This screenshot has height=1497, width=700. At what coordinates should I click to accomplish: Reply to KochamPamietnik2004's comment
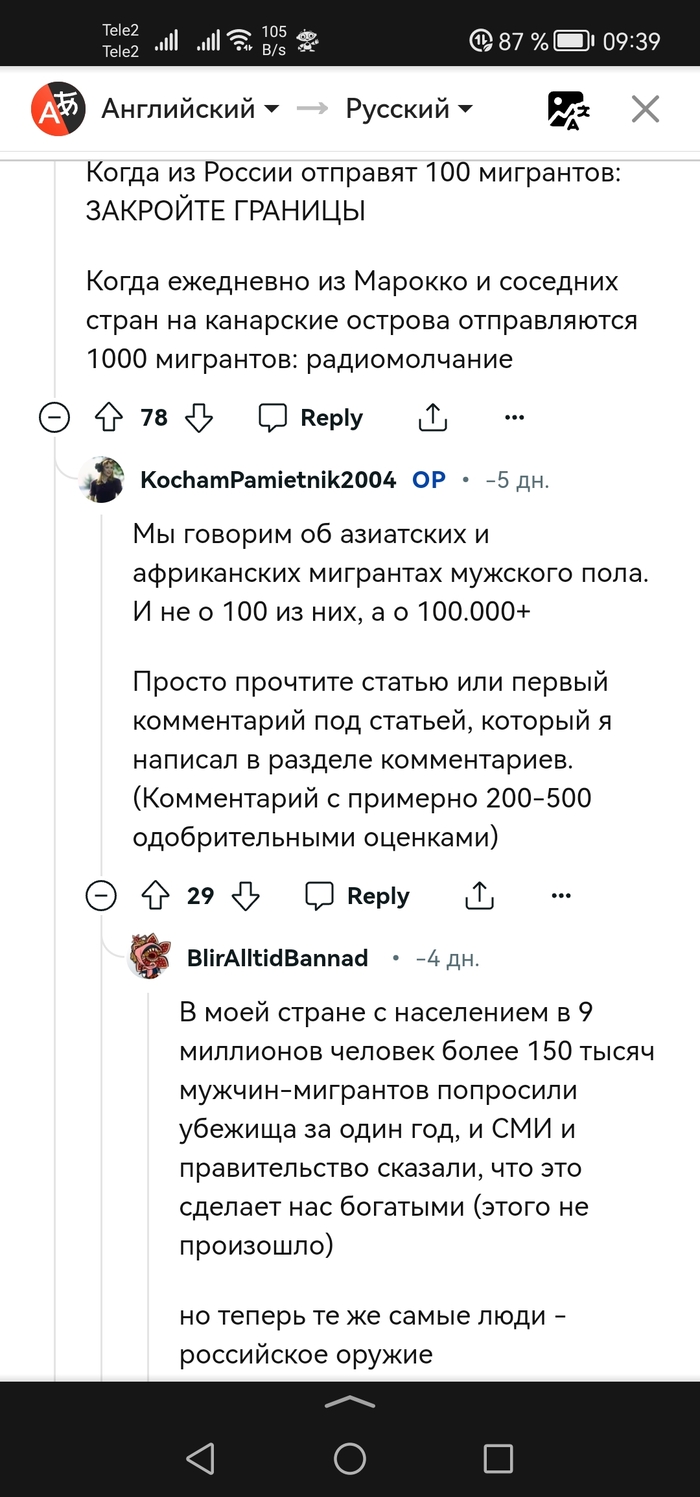click(358, 895)
